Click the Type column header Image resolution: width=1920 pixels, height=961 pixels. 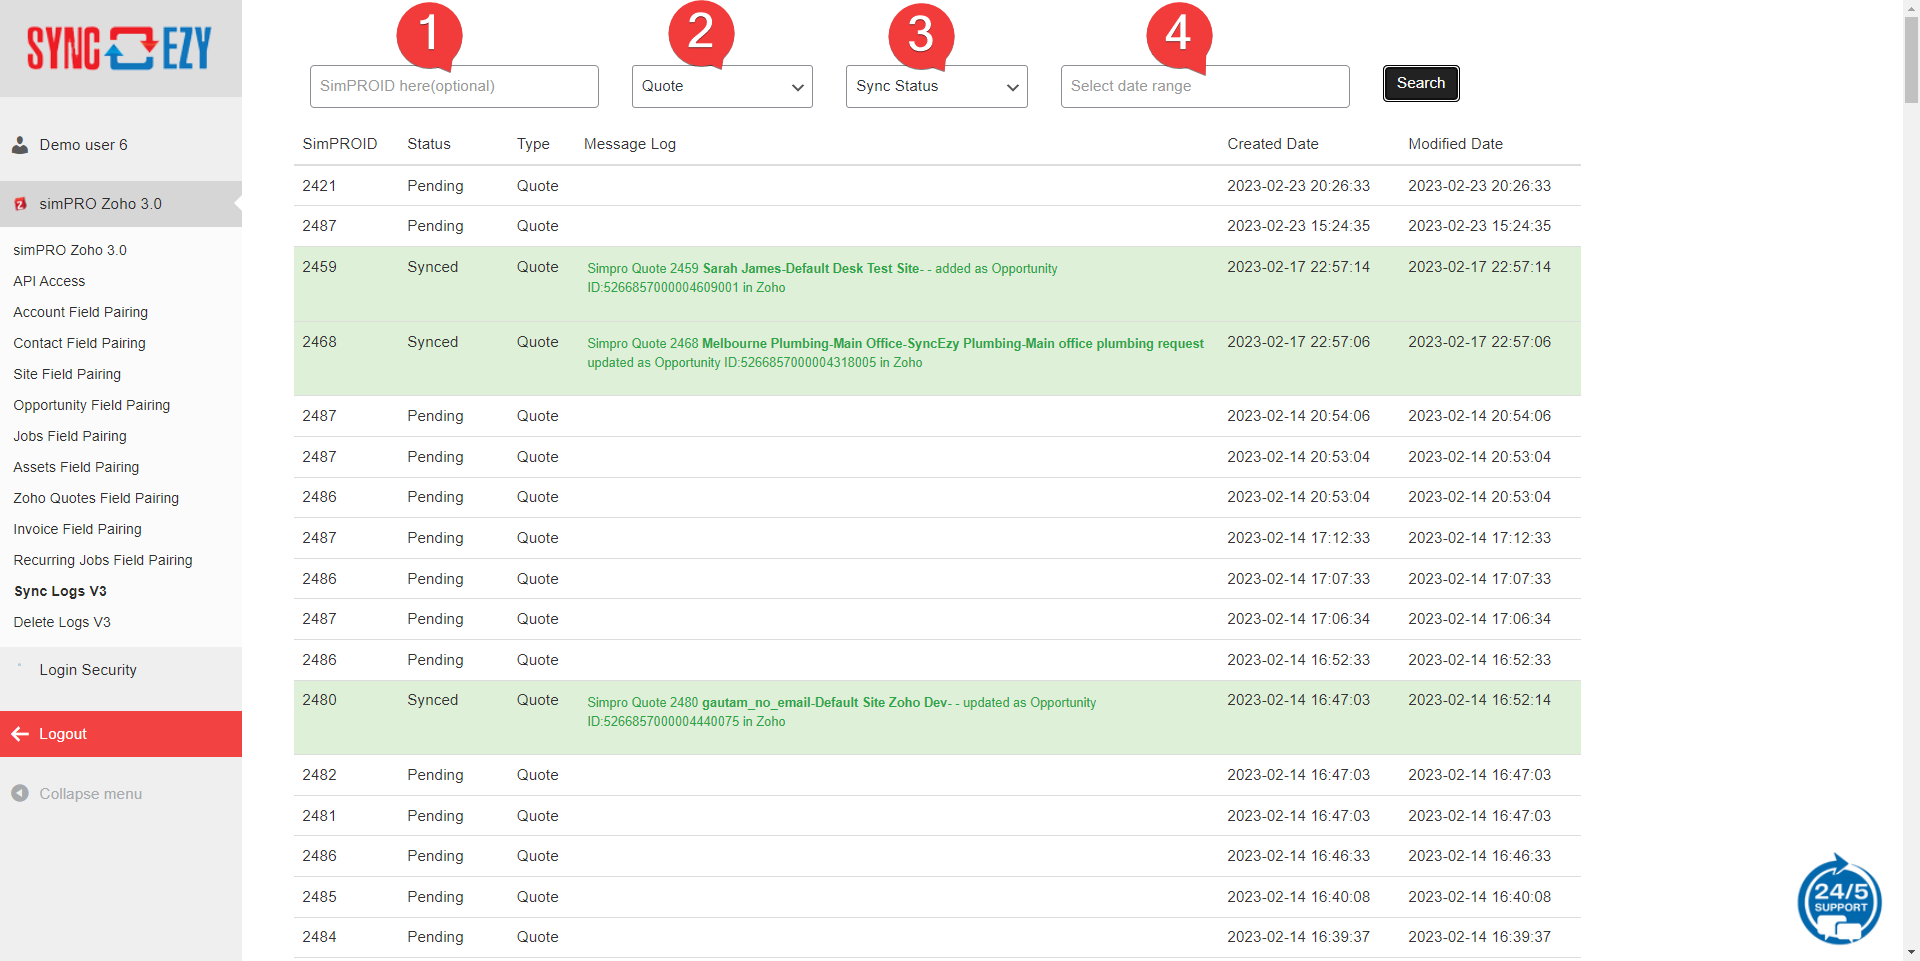533,144
